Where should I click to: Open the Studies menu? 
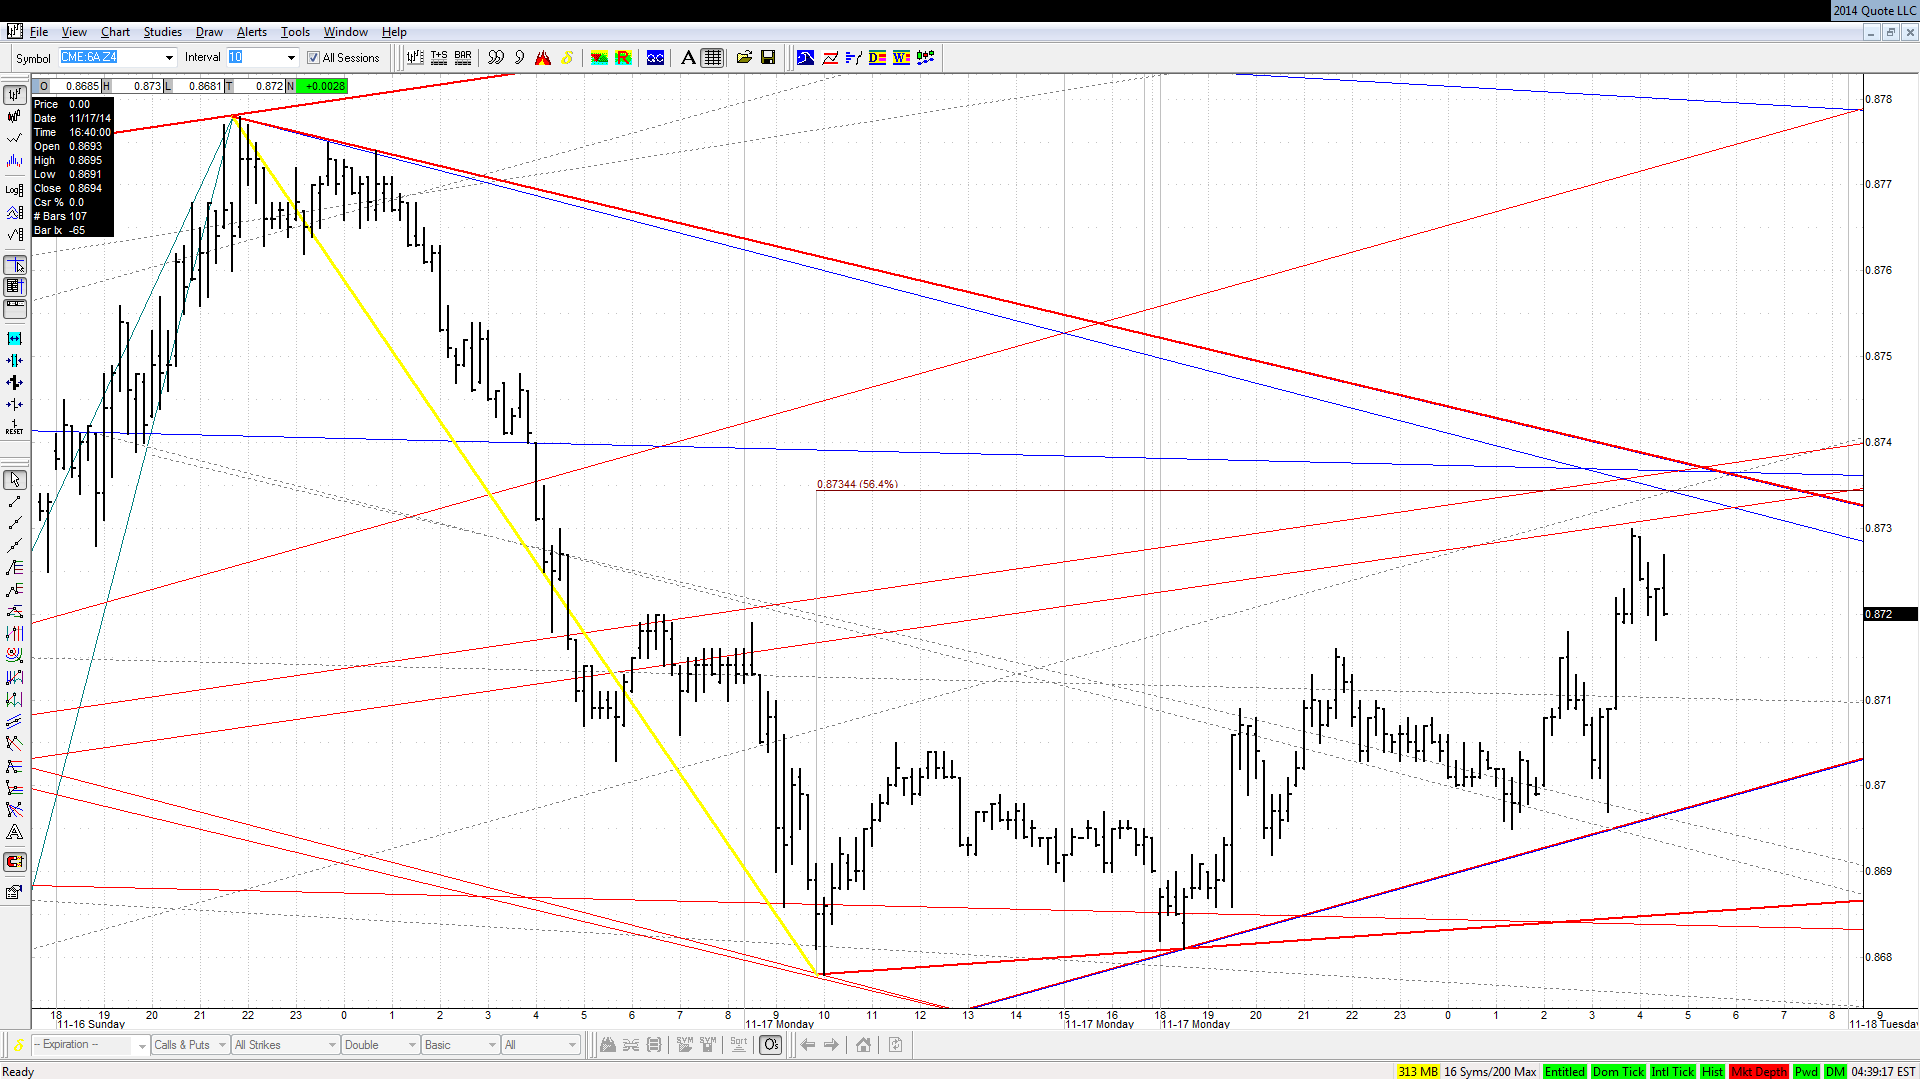point(162,32)
